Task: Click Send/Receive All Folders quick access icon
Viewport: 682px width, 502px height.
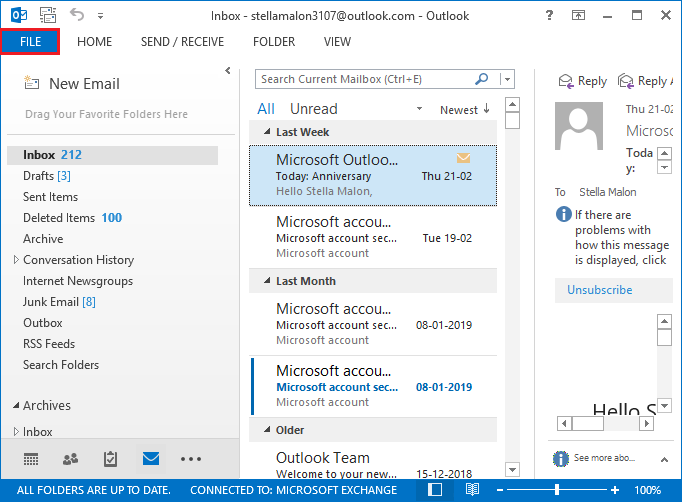Action: 48,16
